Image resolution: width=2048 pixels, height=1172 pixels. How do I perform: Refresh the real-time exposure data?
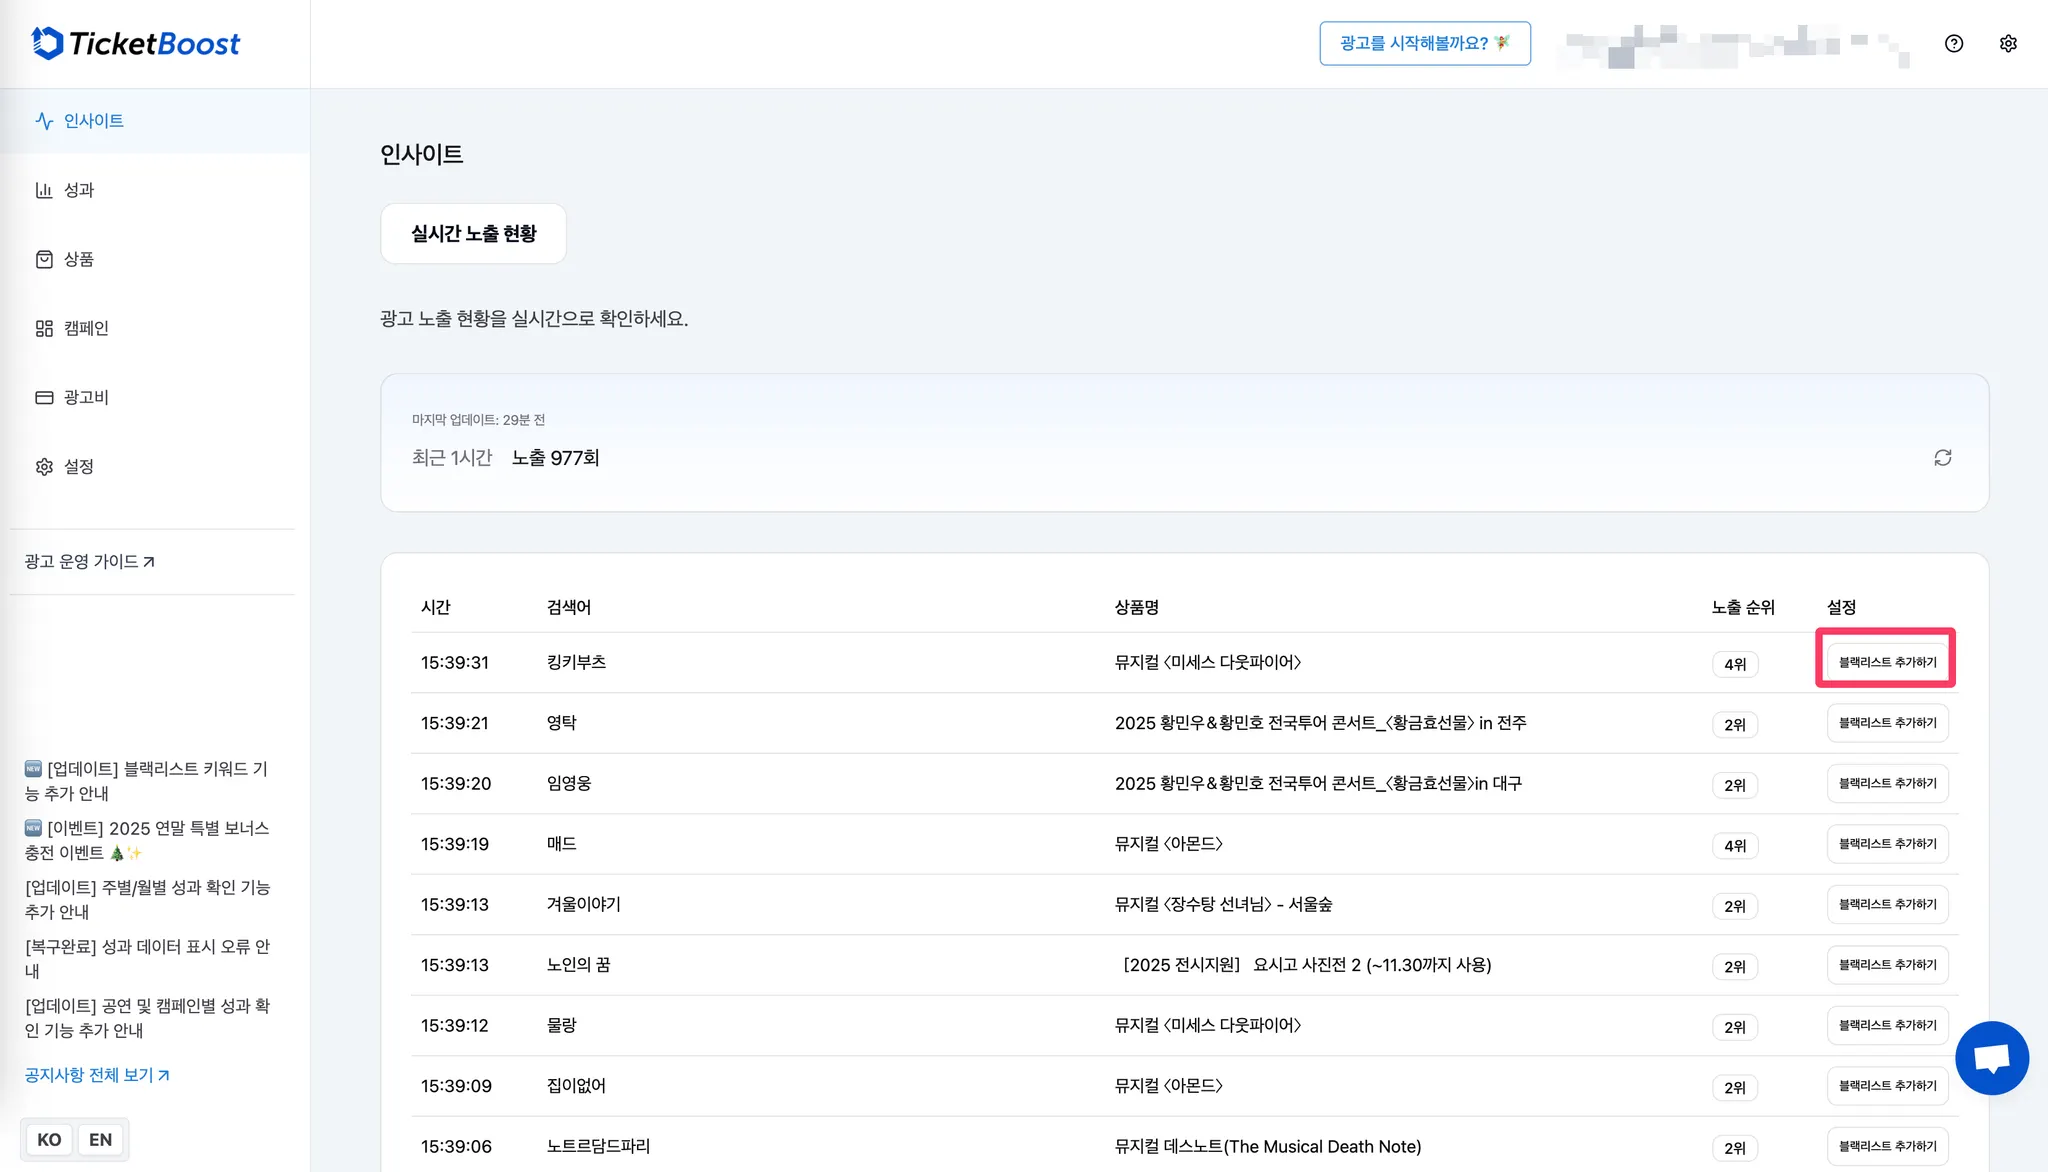tap(1942, 457)
